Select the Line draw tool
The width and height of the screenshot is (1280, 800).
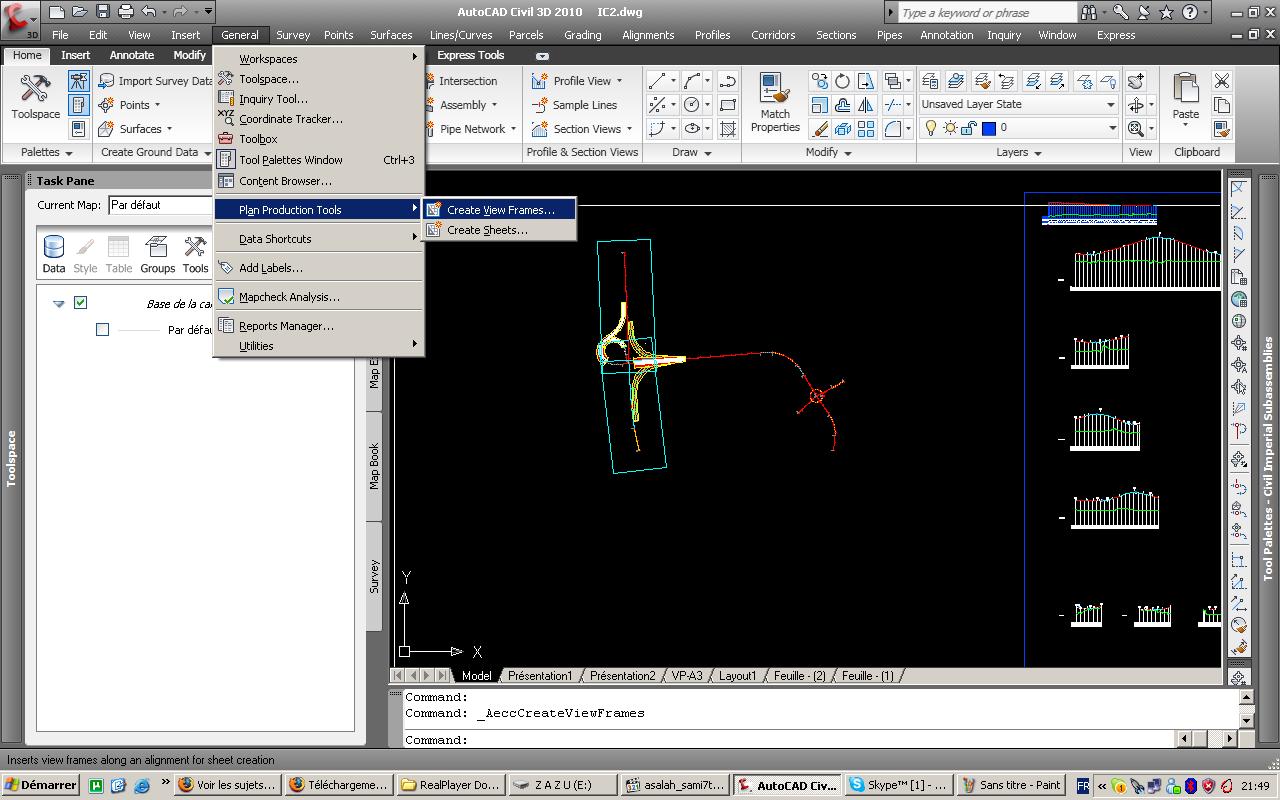click(x=657, y=81)
